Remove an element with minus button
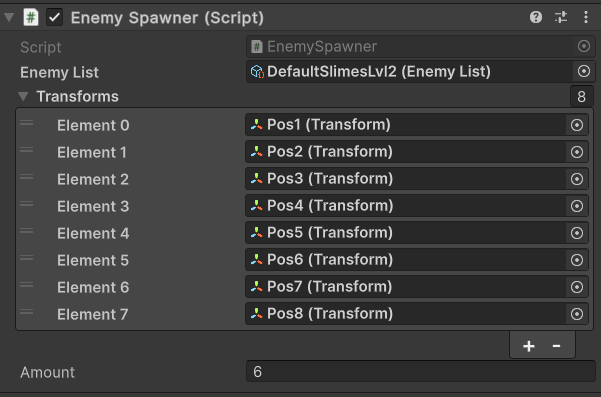 point(556,346)
